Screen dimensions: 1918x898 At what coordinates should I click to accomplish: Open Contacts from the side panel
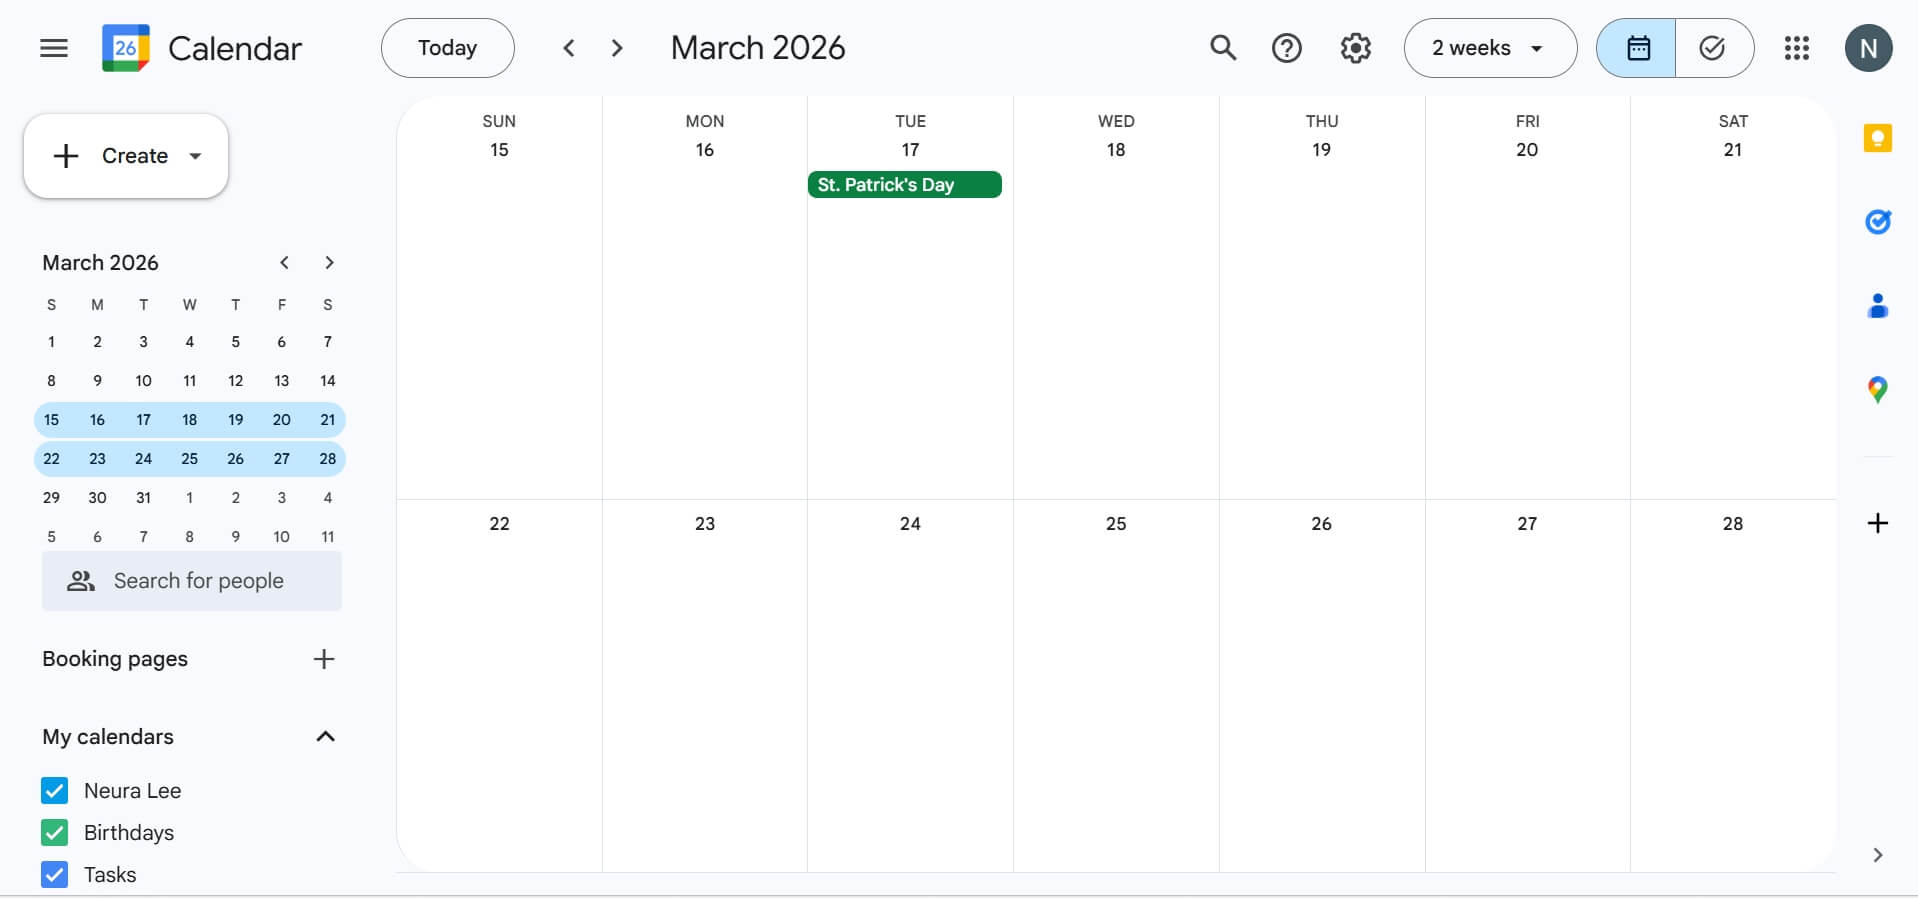click(x=1878, y=306)
